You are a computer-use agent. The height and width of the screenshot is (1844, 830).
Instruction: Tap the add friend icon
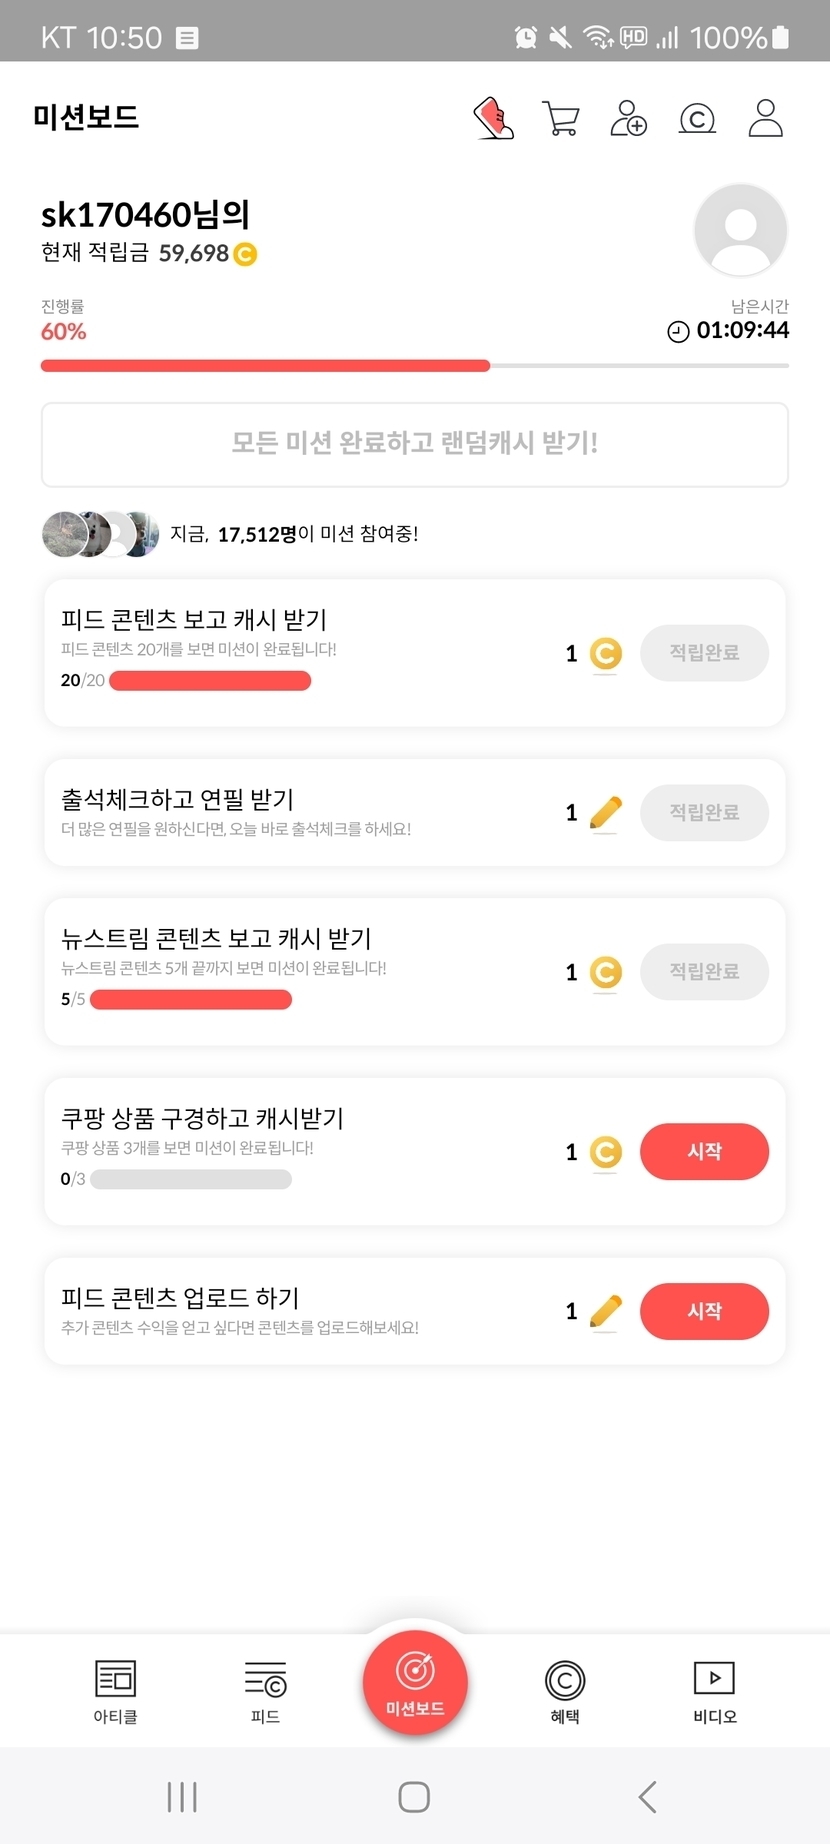(629, 118)
